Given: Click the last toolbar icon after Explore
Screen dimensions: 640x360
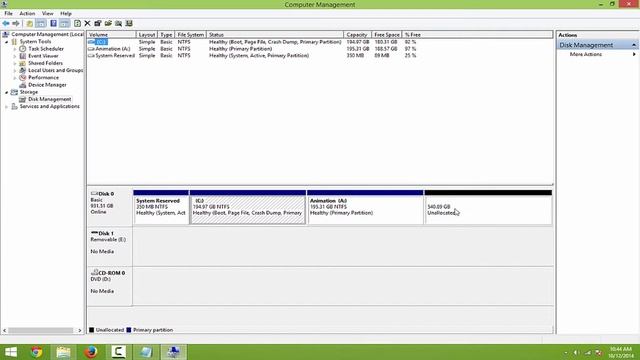Looking at the screenshot, I should (129, 24).
